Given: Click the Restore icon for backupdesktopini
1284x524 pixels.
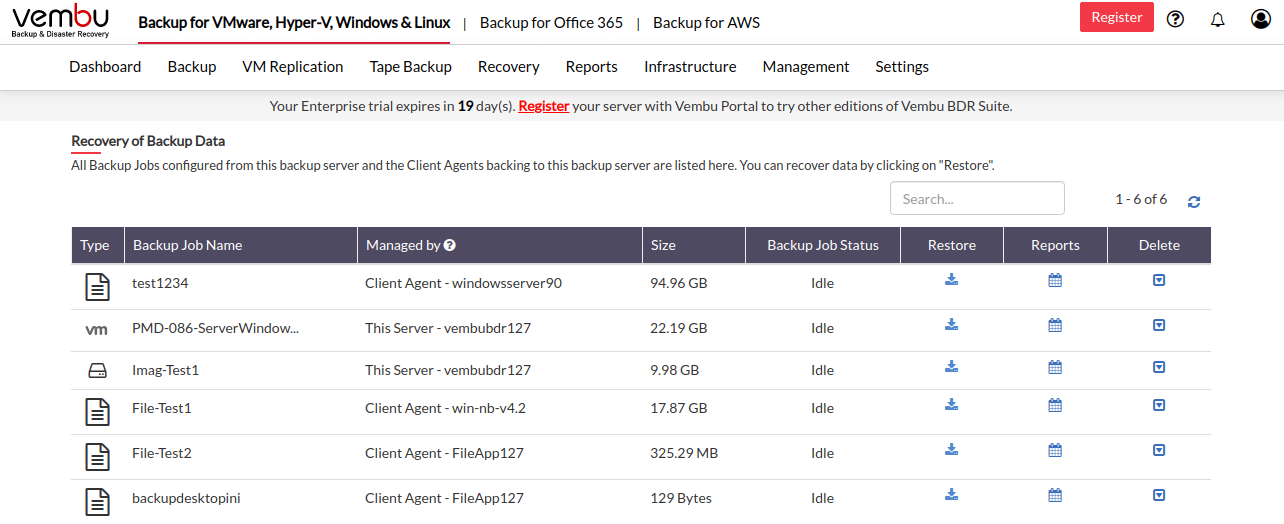Looking at the screenshot, I should click(952, 494).
